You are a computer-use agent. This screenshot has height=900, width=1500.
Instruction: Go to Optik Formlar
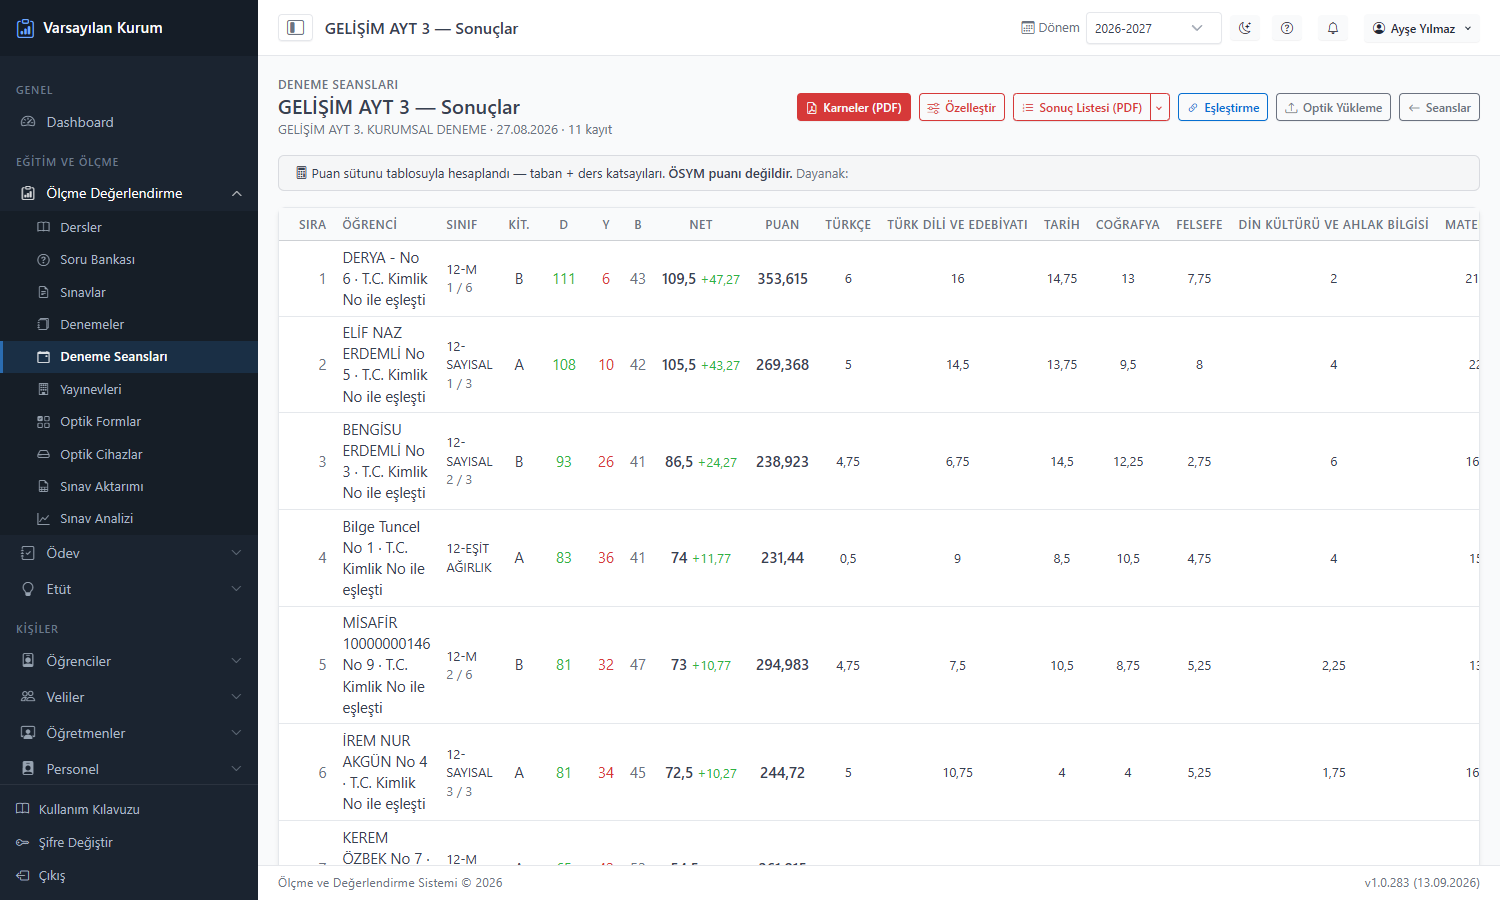(x=129, y=421)
